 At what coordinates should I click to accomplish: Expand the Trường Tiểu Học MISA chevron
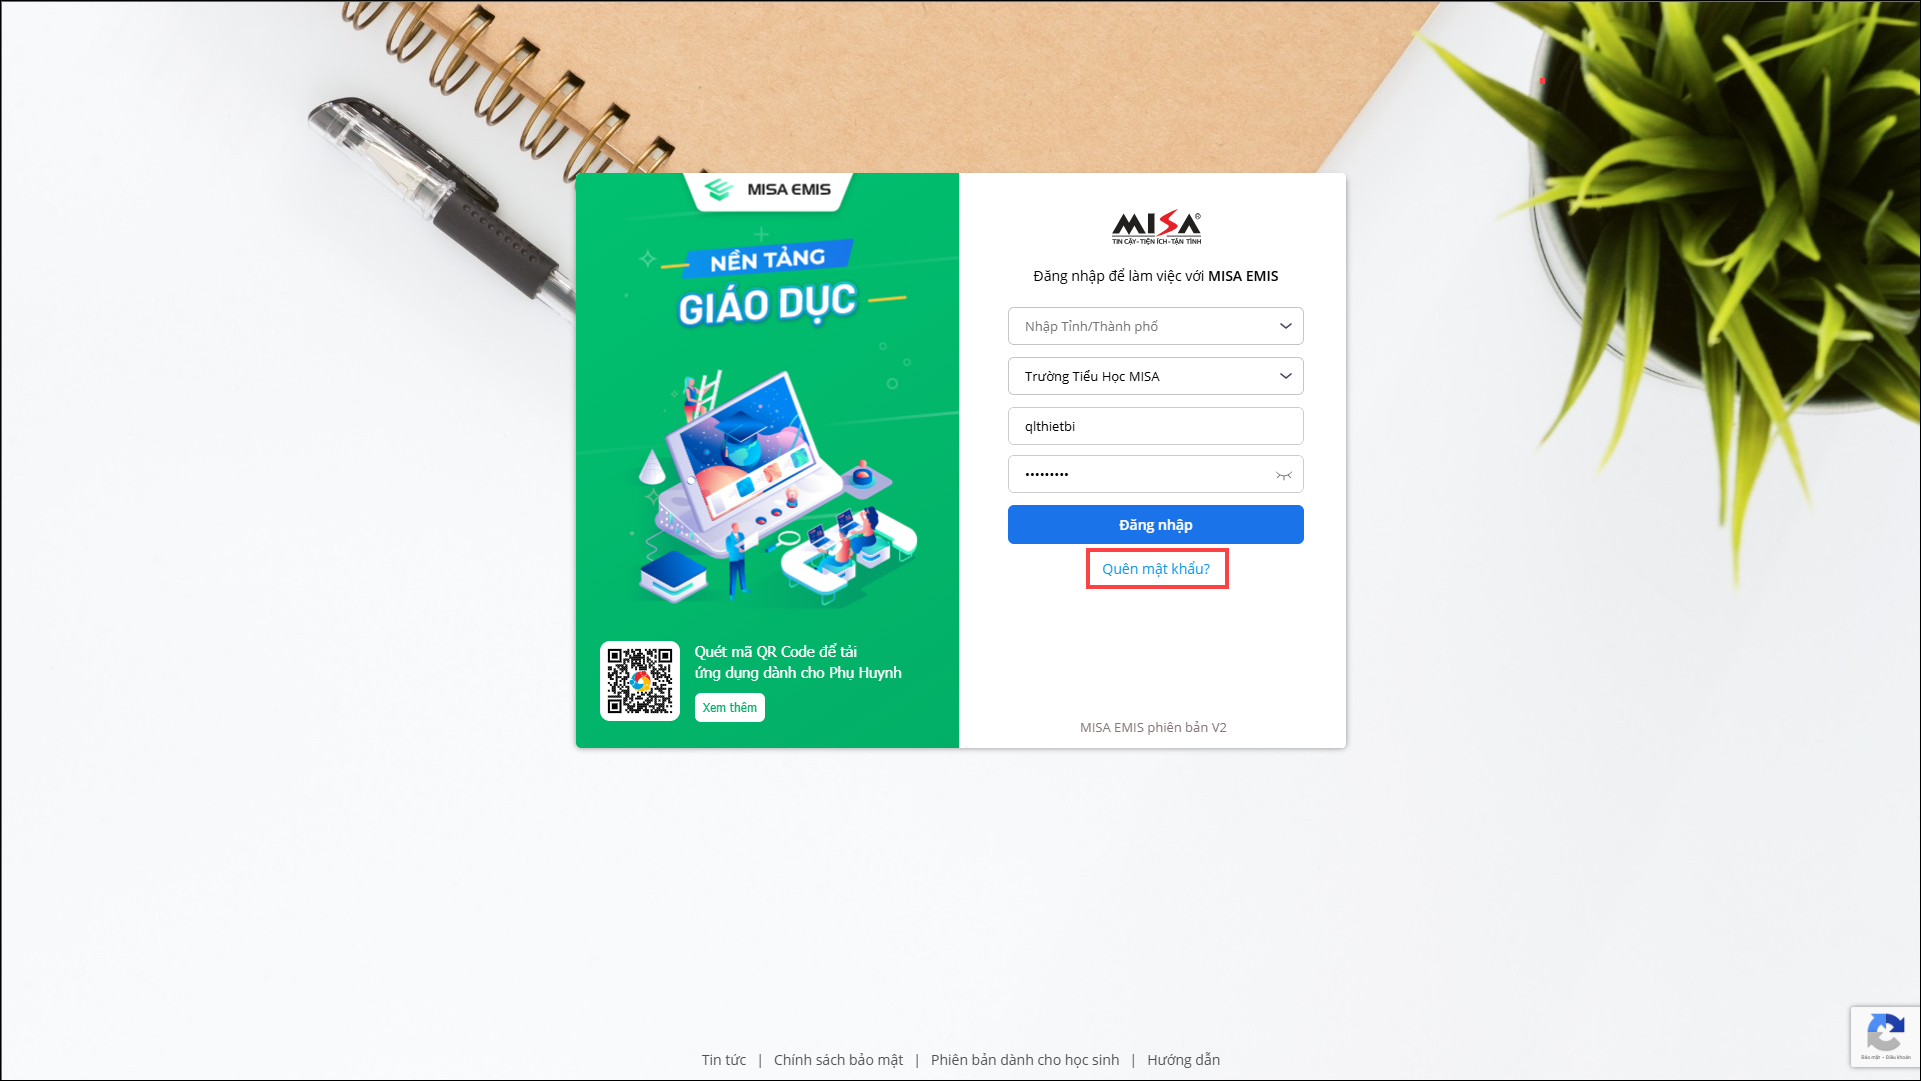coord(1285,376)
